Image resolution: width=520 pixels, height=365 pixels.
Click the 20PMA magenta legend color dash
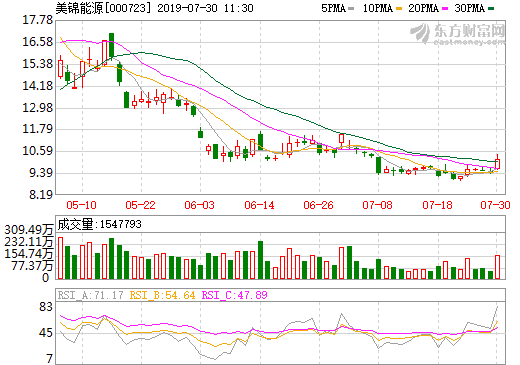tap(445, 9)
